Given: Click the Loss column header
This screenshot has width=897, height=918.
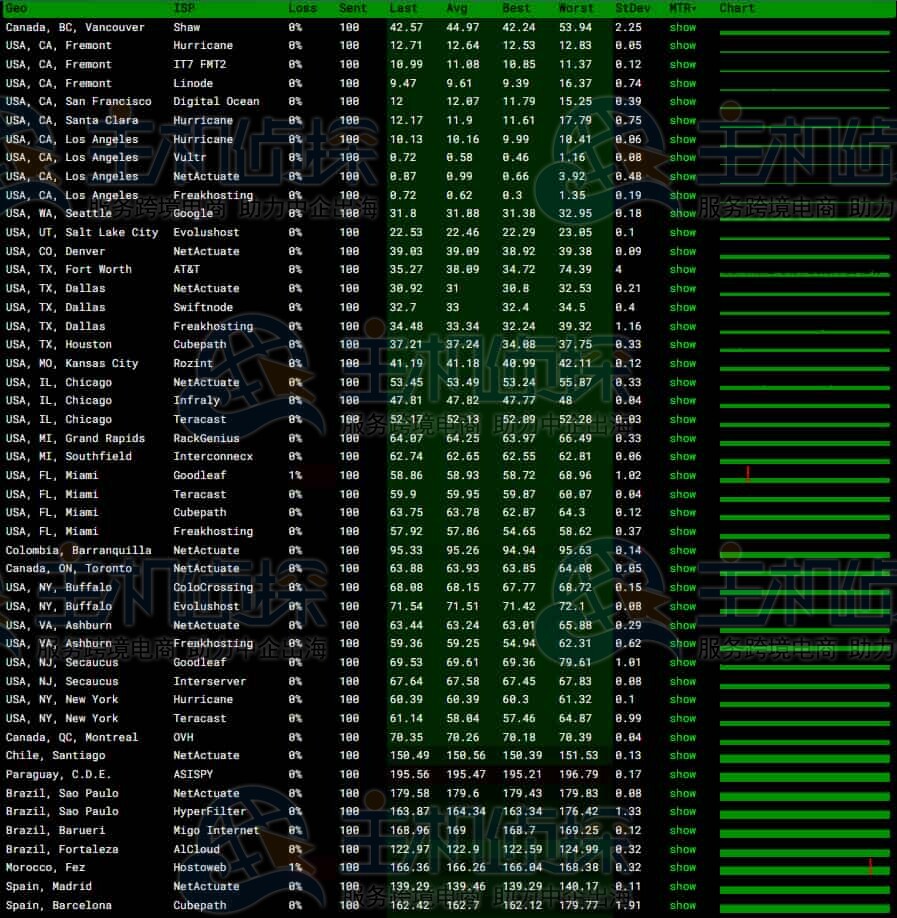Looking at the screenshot, I should [x=302, y=8].
